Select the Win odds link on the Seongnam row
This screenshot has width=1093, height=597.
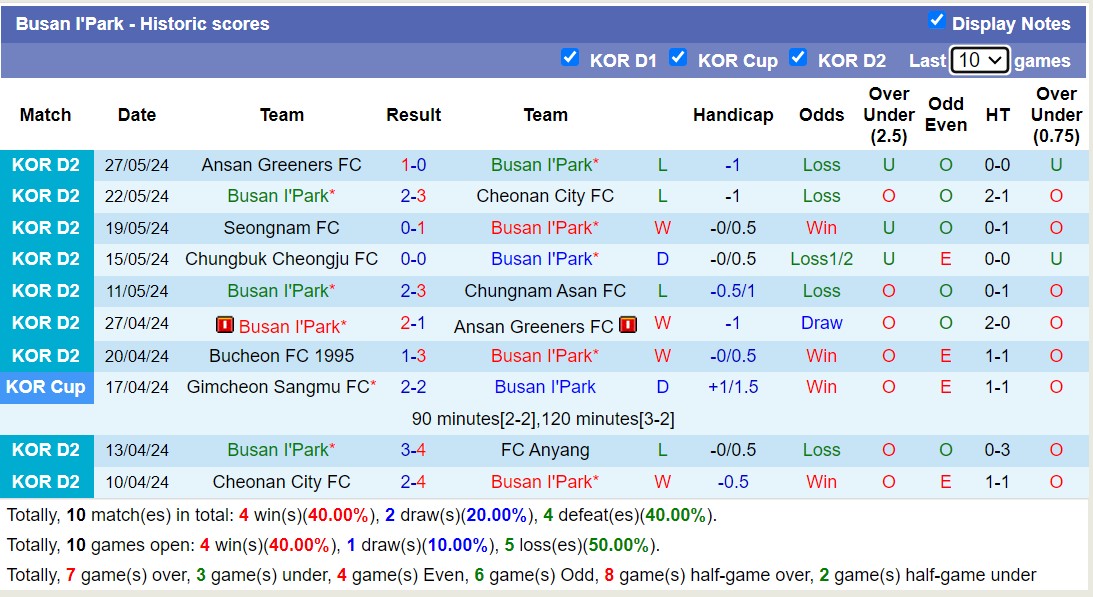pyautogui.click(x=821, y=227)
